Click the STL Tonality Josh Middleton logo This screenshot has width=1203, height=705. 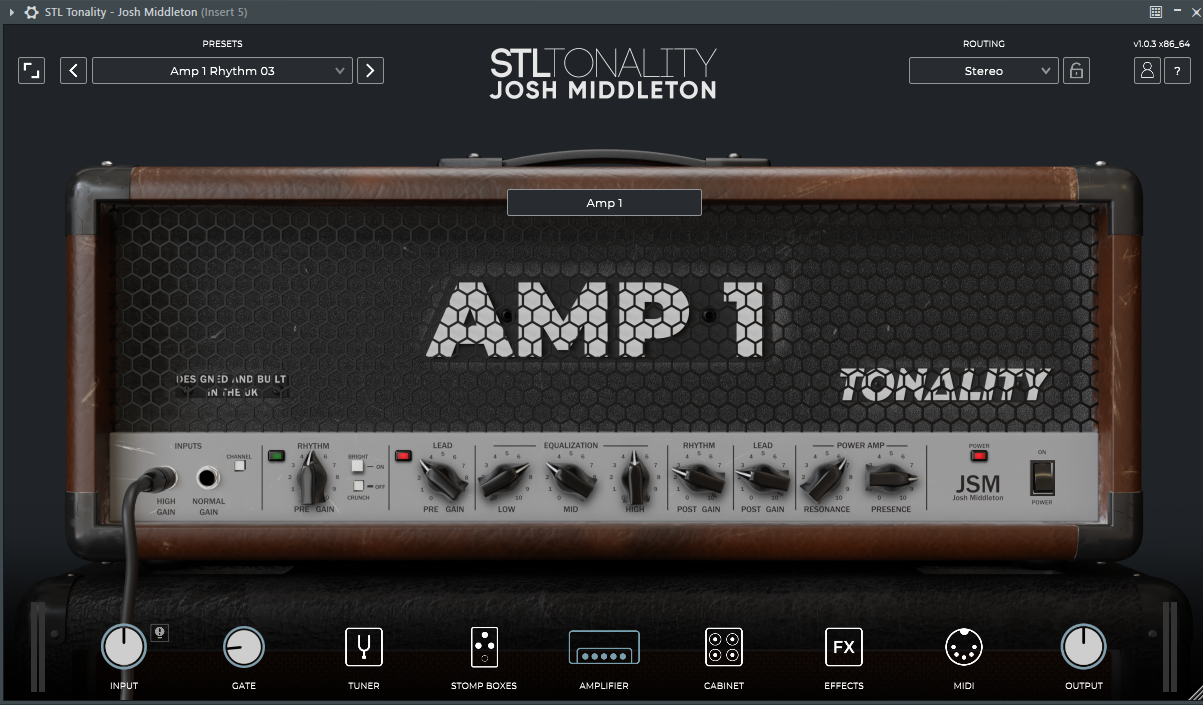(603, 73)
